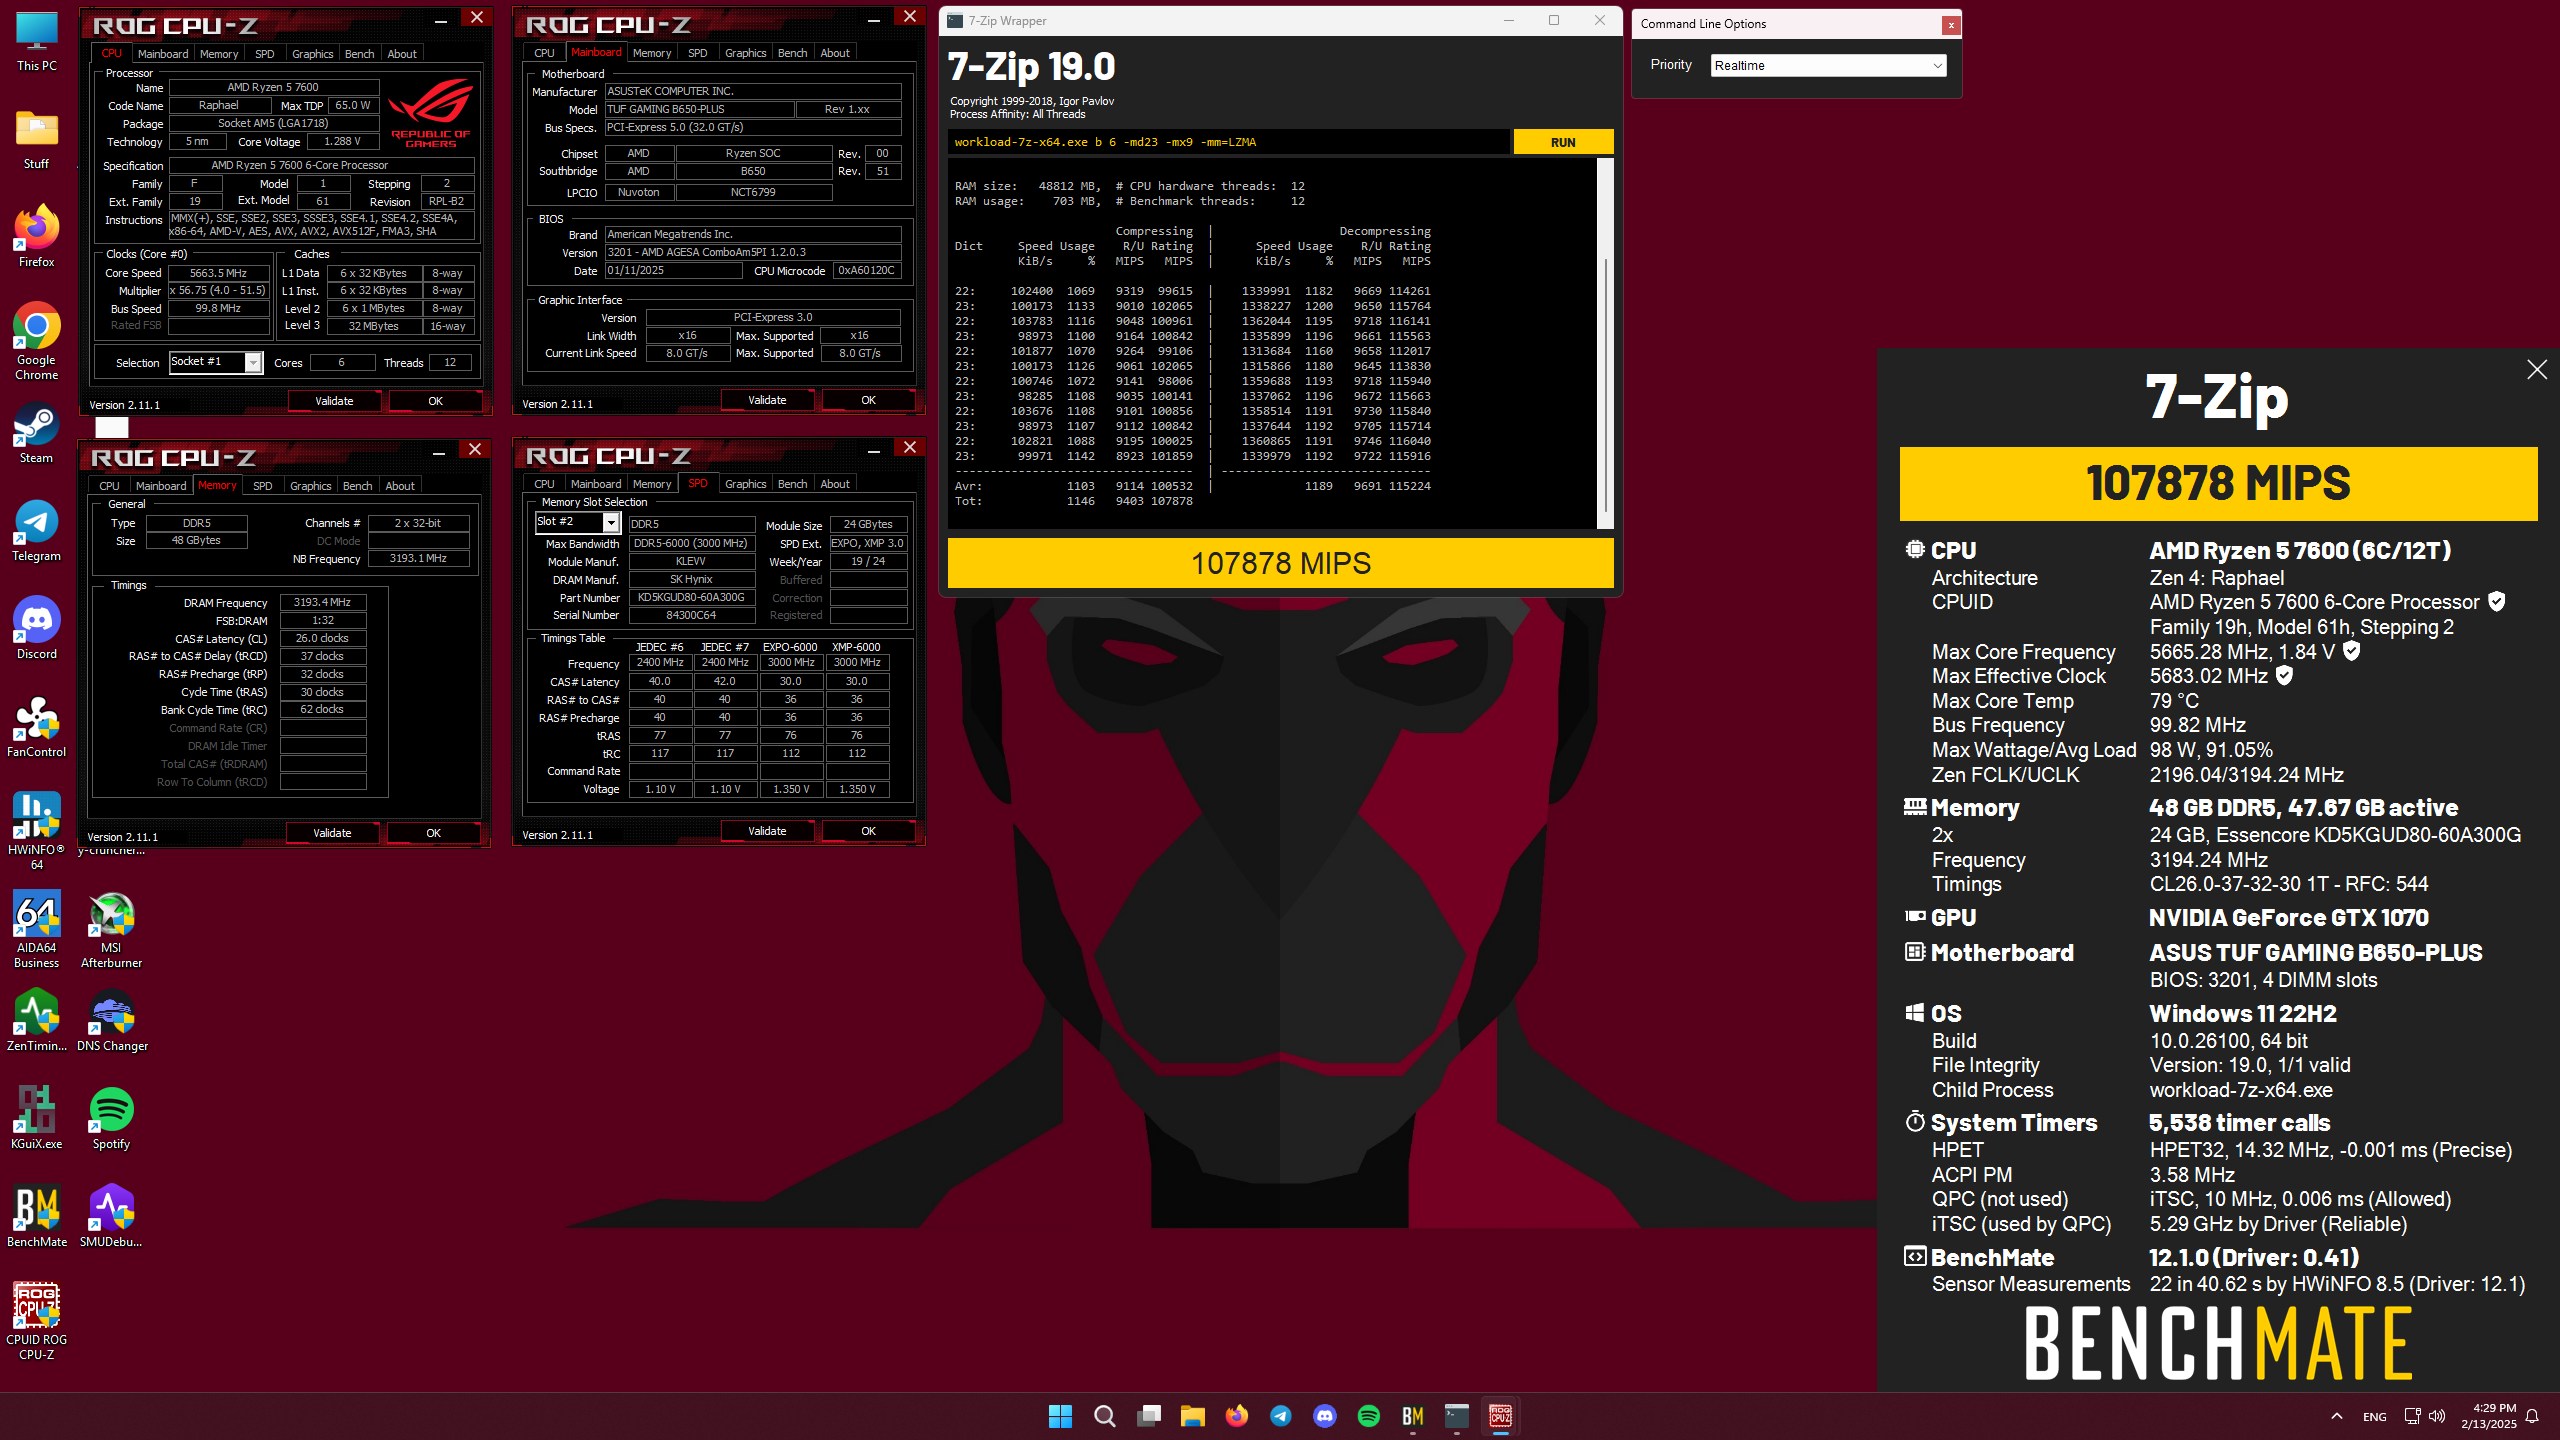This screenshot has height=1440, width=2560.
Task: Select SPD tab in Memory window
Action: click(262, 486)
